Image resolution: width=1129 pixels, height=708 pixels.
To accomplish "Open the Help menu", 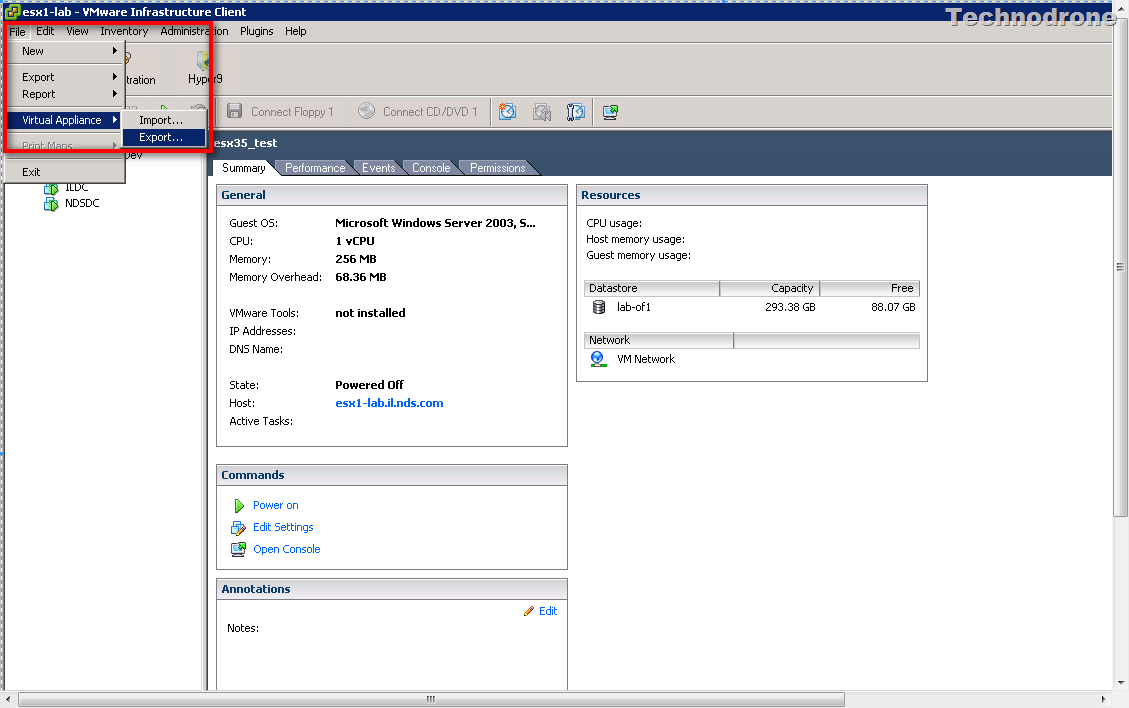I will point(295,31).
